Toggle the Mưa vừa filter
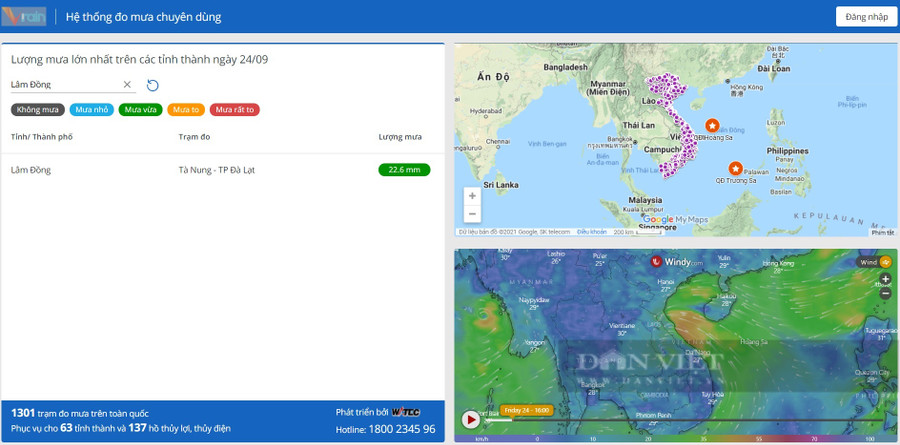Viewport: 900px width, 445px height. click(140, 109)
